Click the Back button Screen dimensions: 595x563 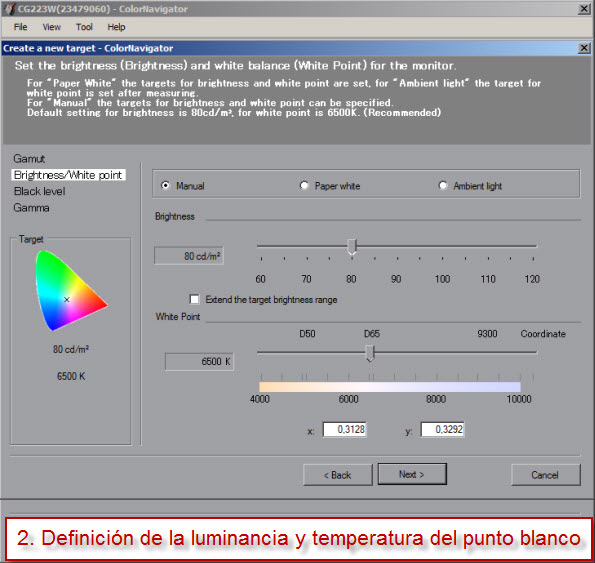click(x=338, y=475)
